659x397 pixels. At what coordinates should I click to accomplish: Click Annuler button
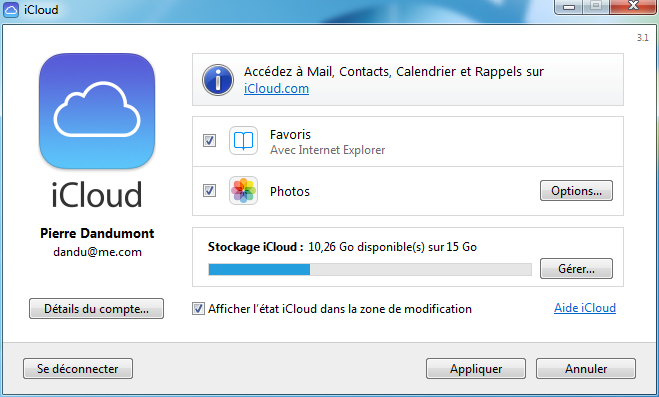(x=585, y=368)
